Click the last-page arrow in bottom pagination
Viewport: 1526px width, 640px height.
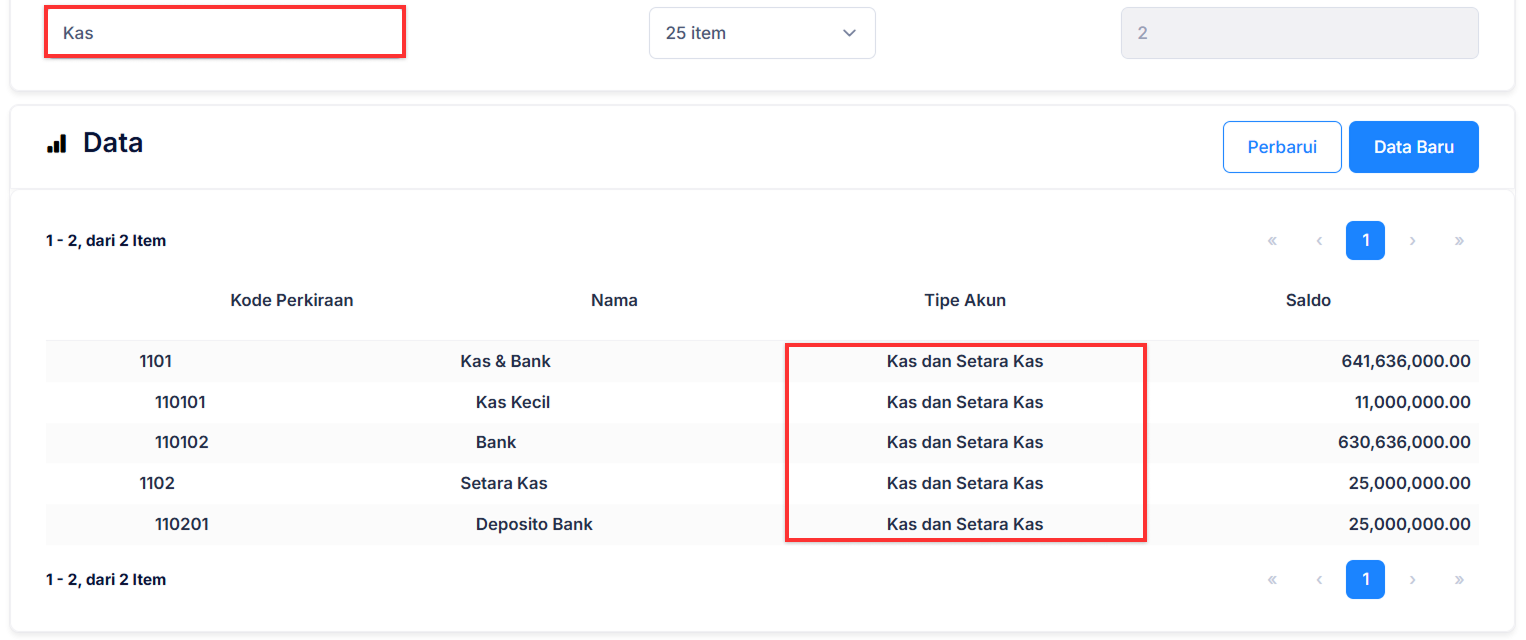pyautogui.click(x=1459, y=579)
